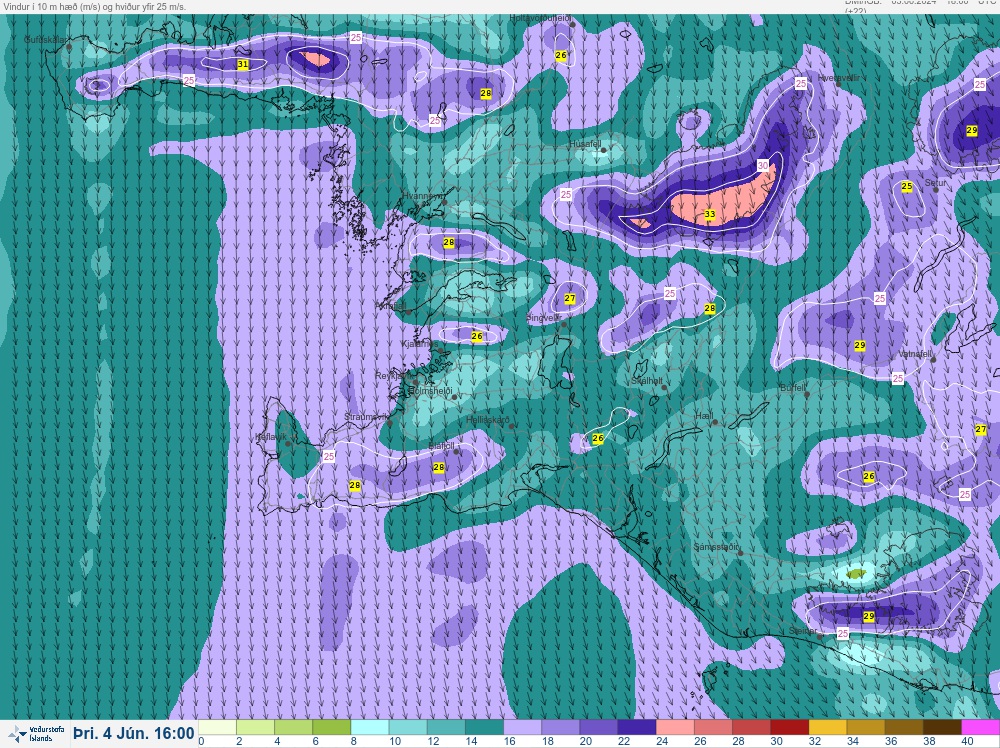Image resolution: width=1000 pixels, height=748 pixels.
Task: Click the gust value 28 below Hvanneyri
Action: pyautogui.click(x=448, y=242)
